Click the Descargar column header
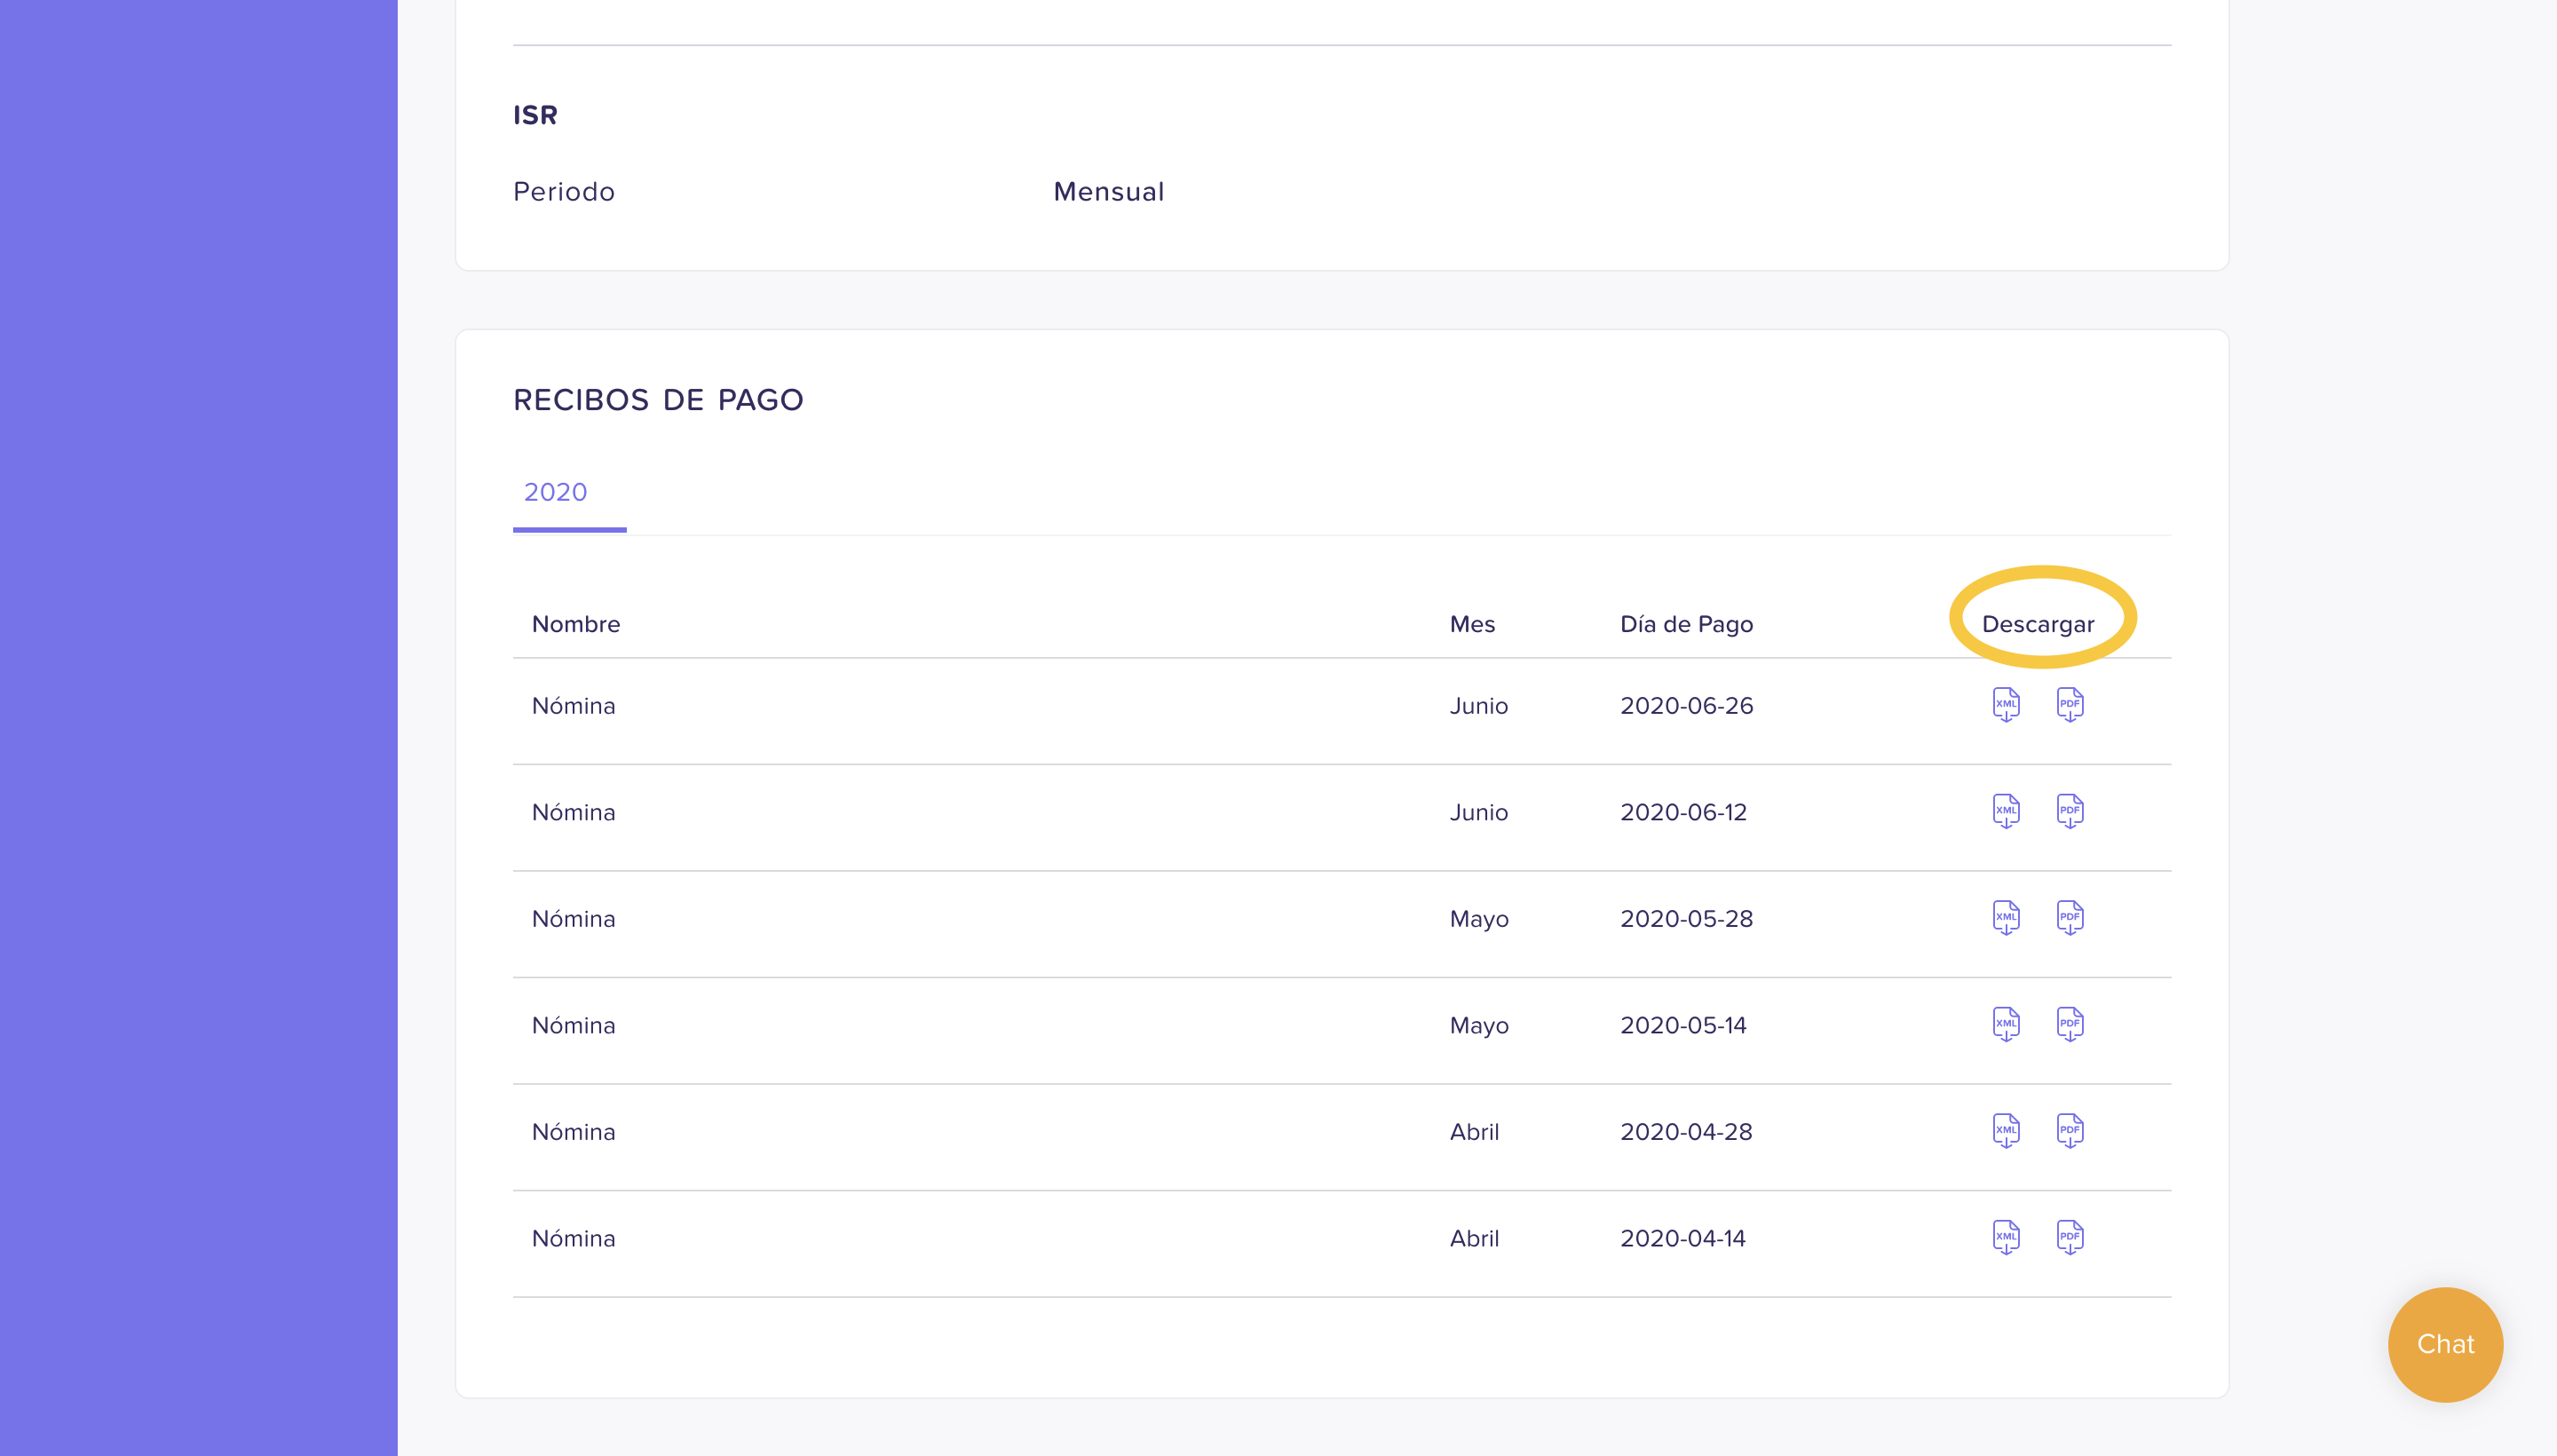The height and width of the screenshot is (1456, 2557). (x=2038, y=624)
